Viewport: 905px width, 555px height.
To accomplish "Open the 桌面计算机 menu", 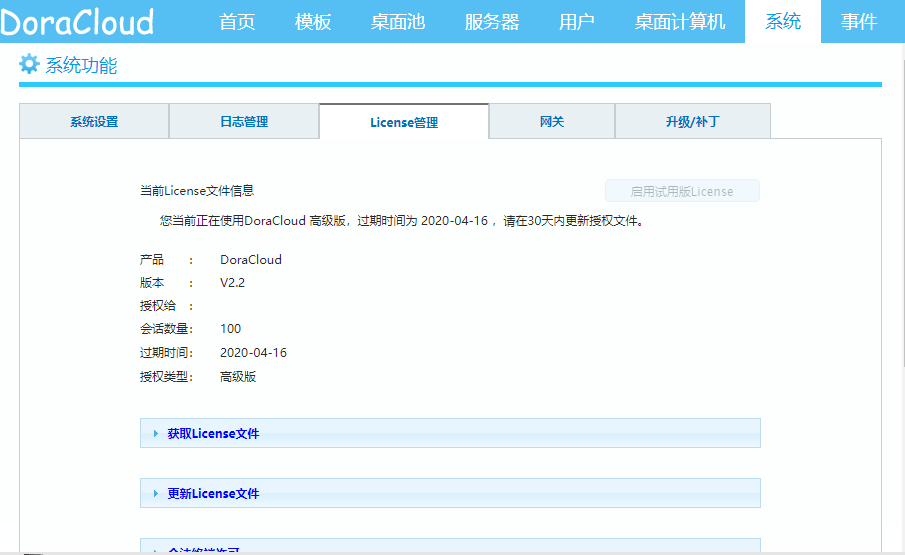I will pyautogui.click(x=680, y=22).
